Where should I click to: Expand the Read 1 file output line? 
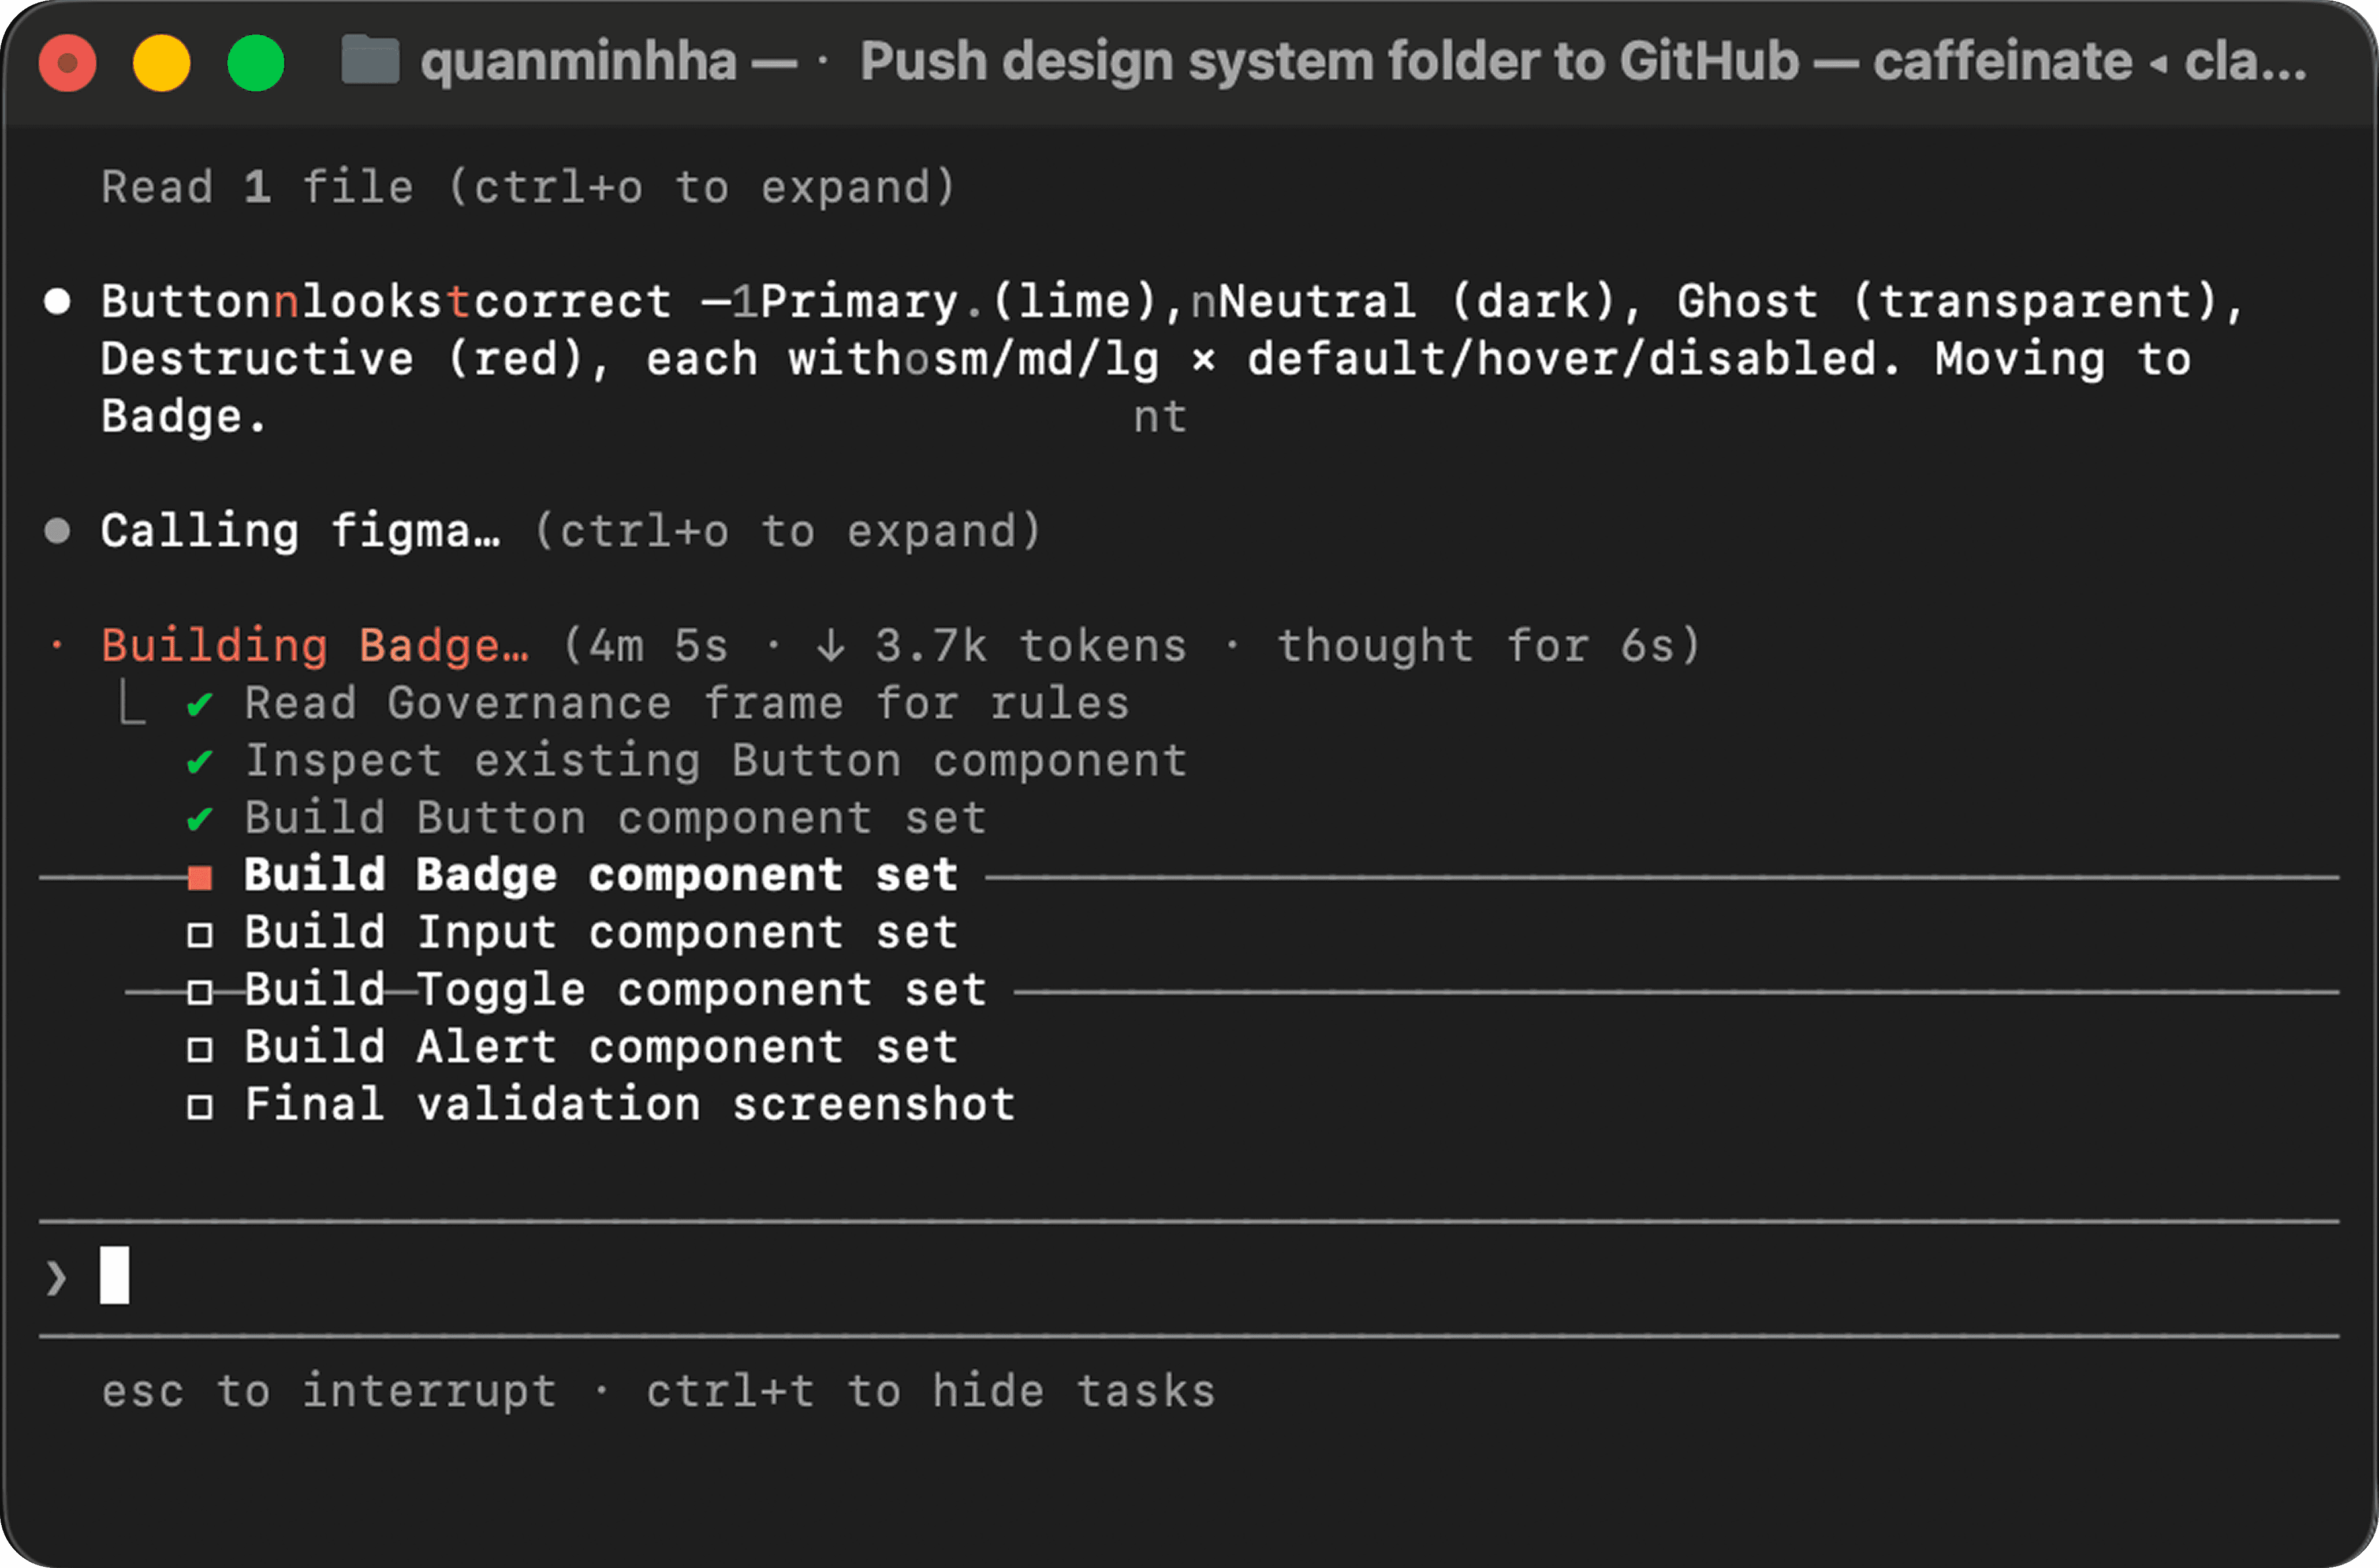[528, 187]
